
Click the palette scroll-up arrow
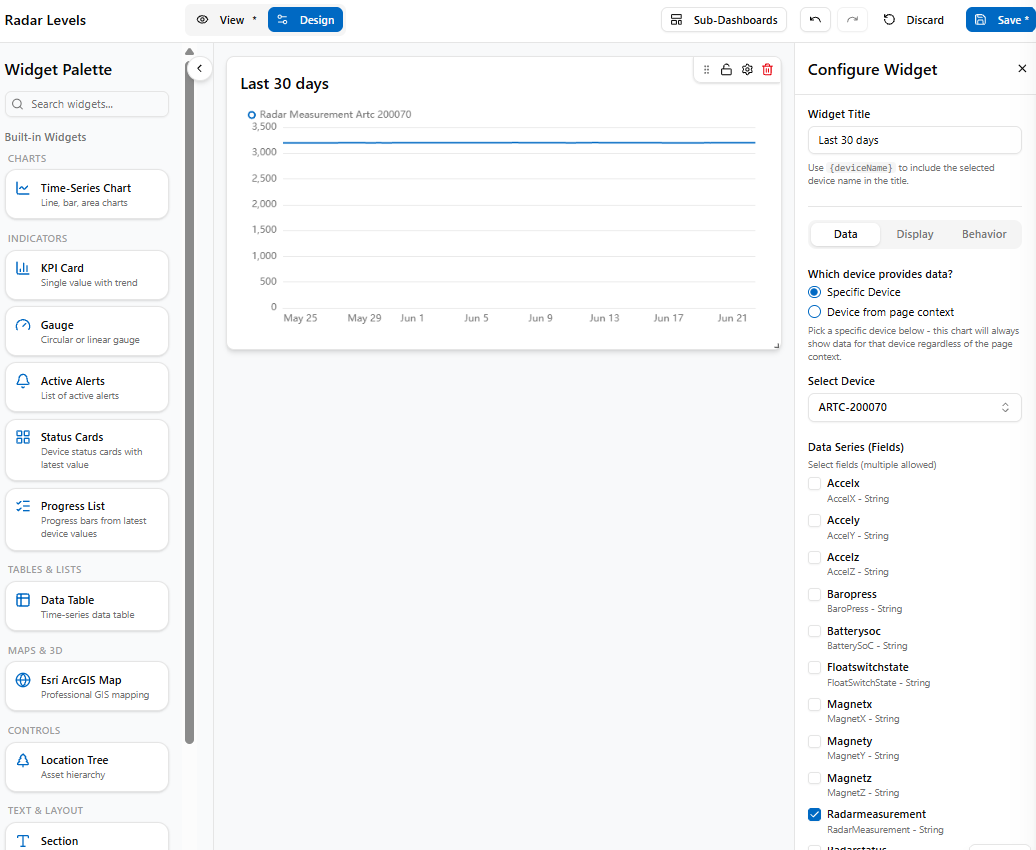tap(190, 51)
